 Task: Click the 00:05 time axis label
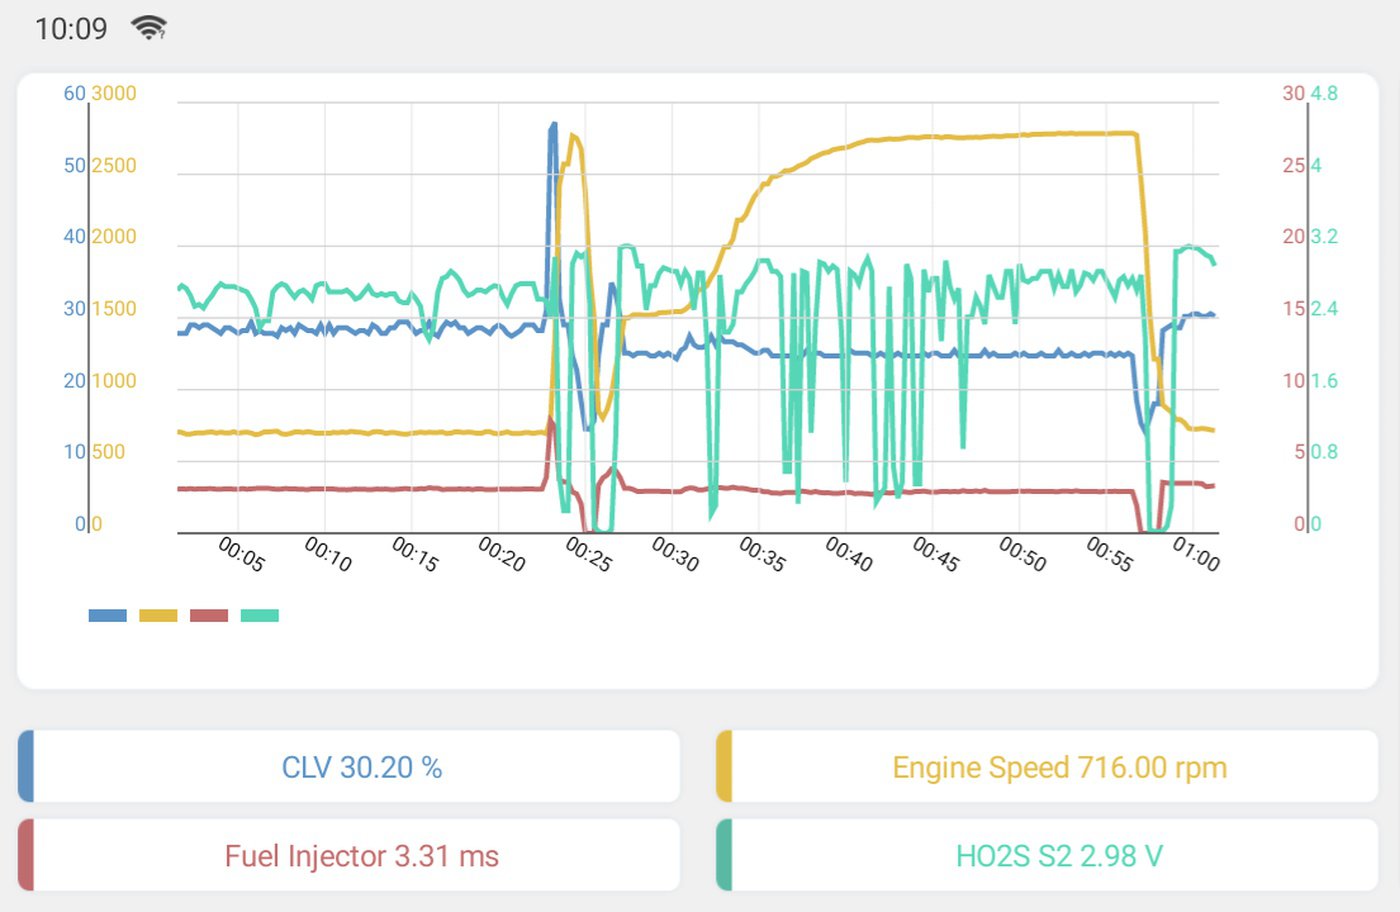[241, 554]
